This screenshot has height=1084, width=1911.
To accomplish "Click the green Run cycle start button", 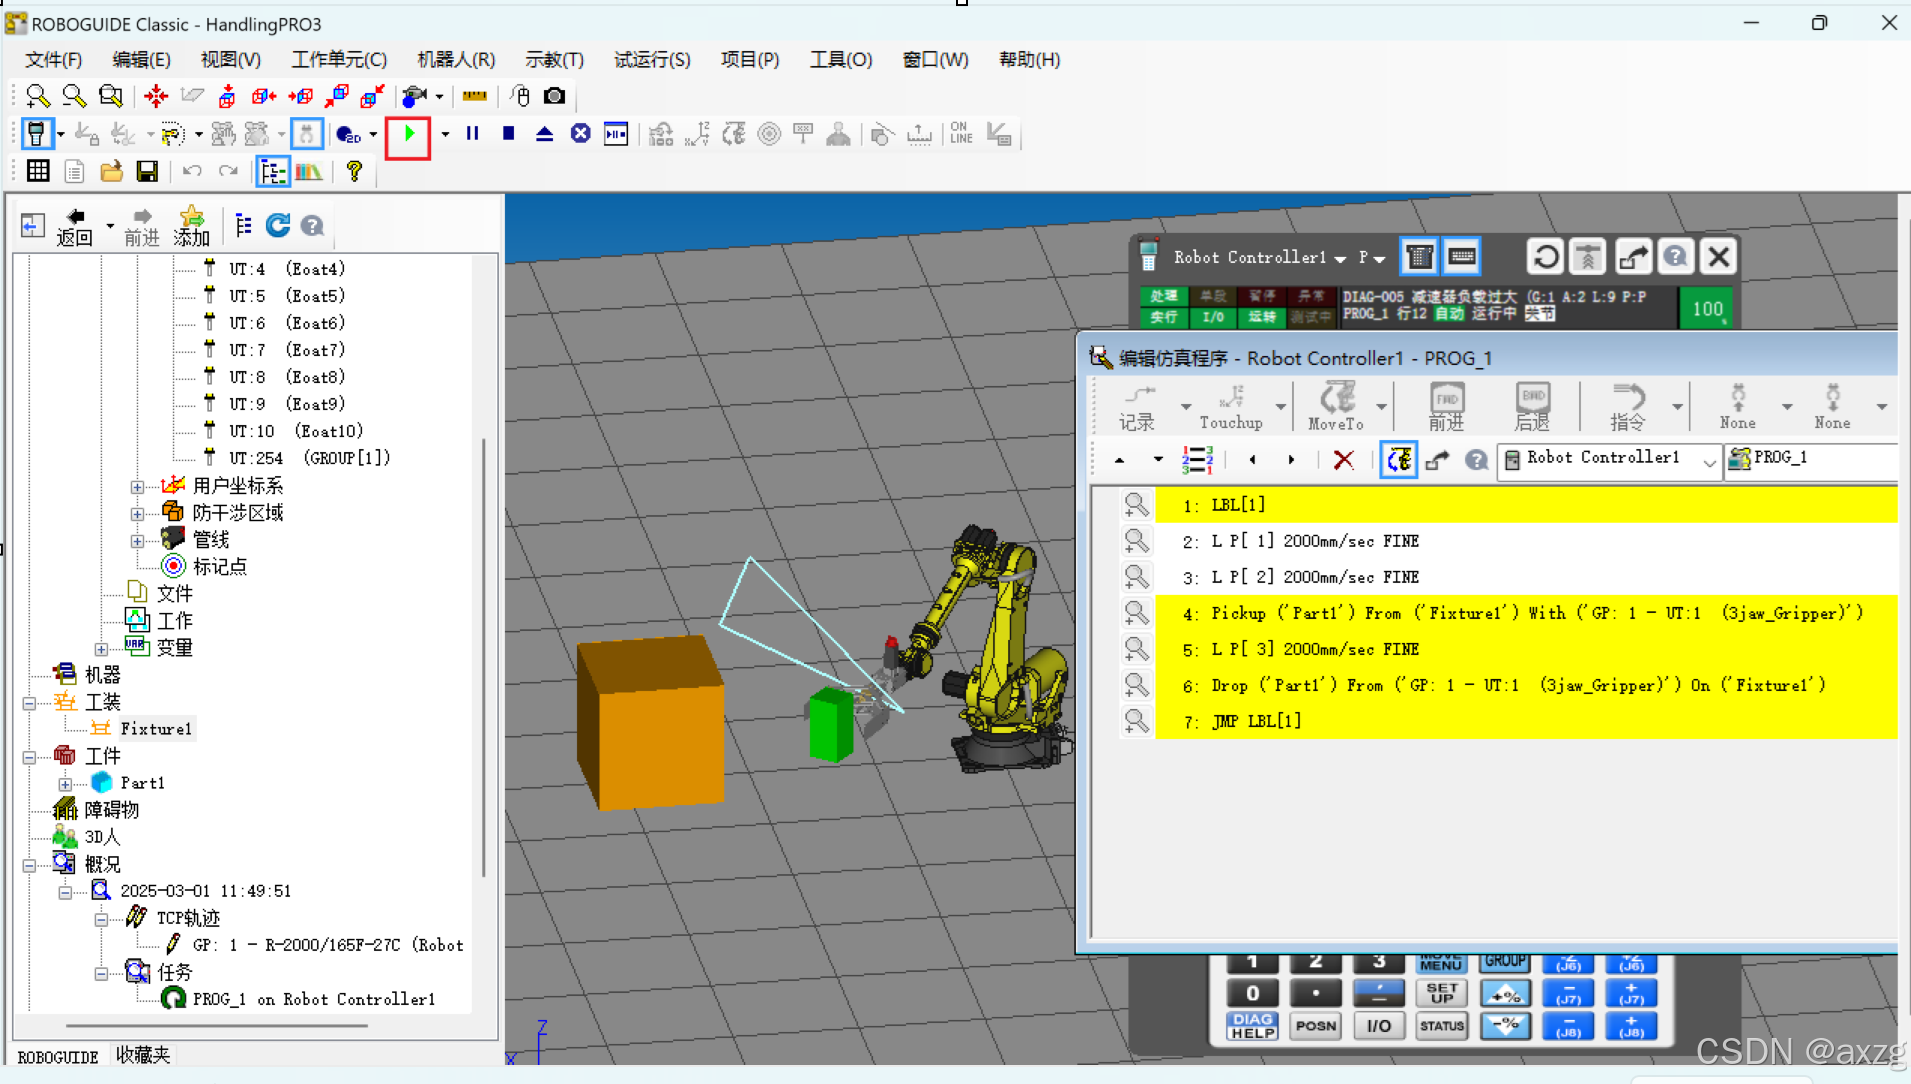I will click(x=409, y=134).
